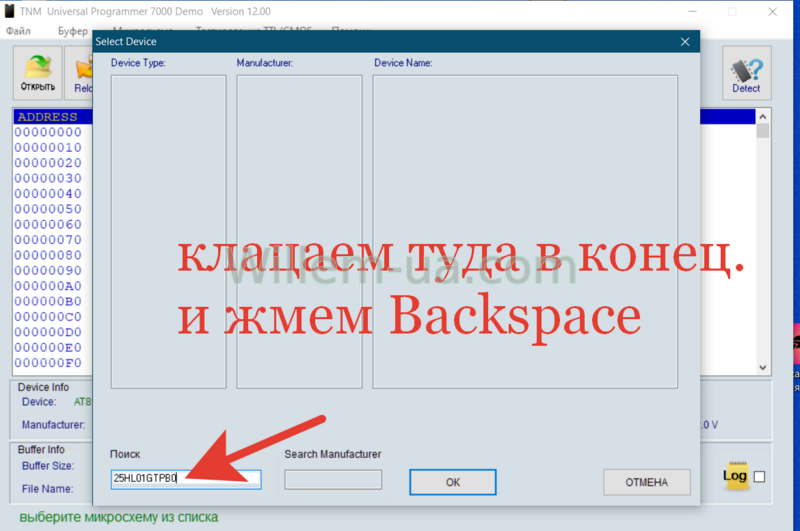
Task: Click the buffer scrollbar down arrow
Action: (x=763, y=367)
